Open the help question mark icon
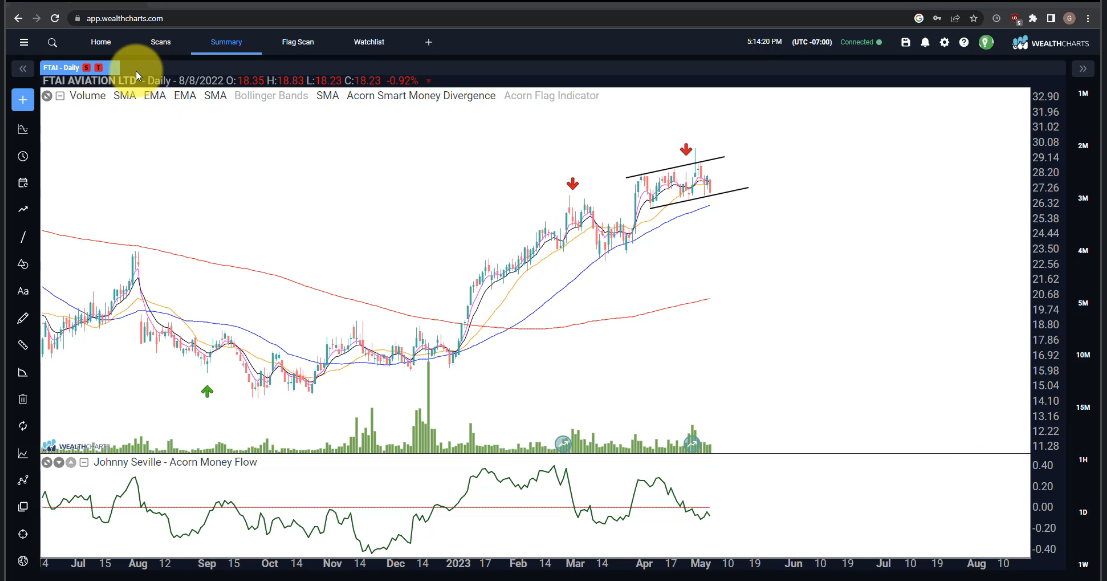This screenshot has width=1107, height=581. coord(964,42)
